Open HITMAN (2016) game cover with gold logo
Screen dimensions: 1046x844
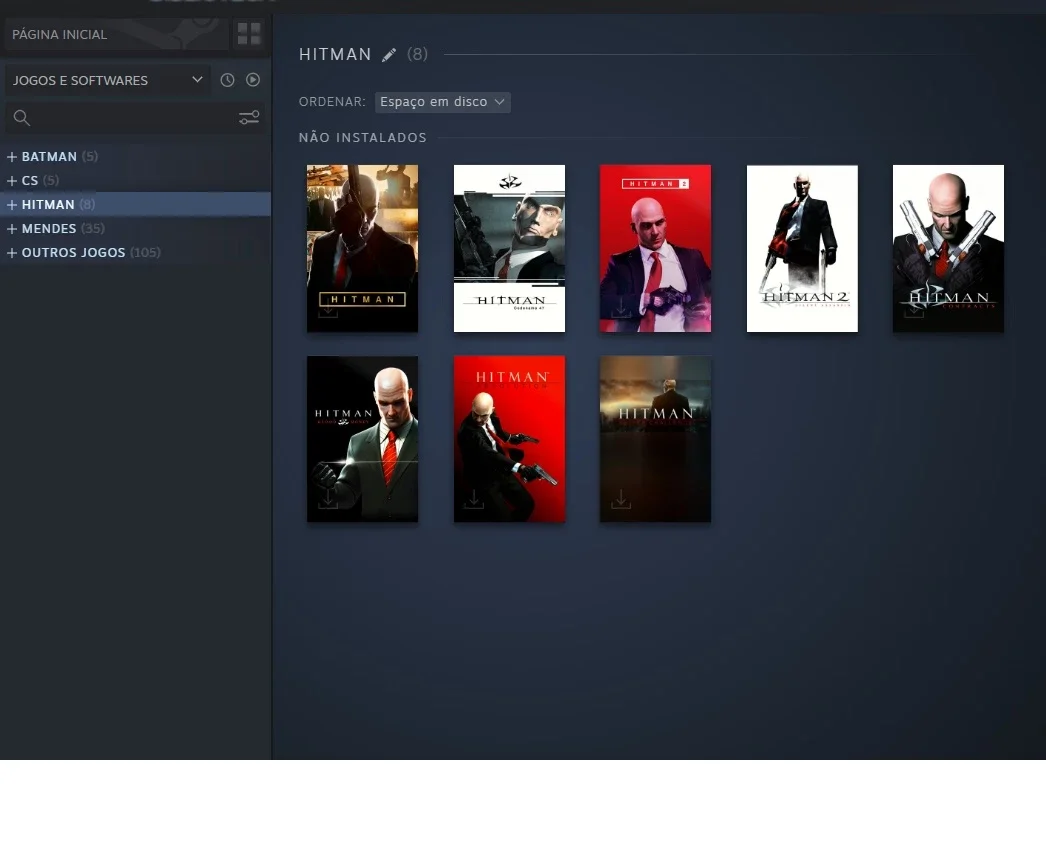point(362,248)
